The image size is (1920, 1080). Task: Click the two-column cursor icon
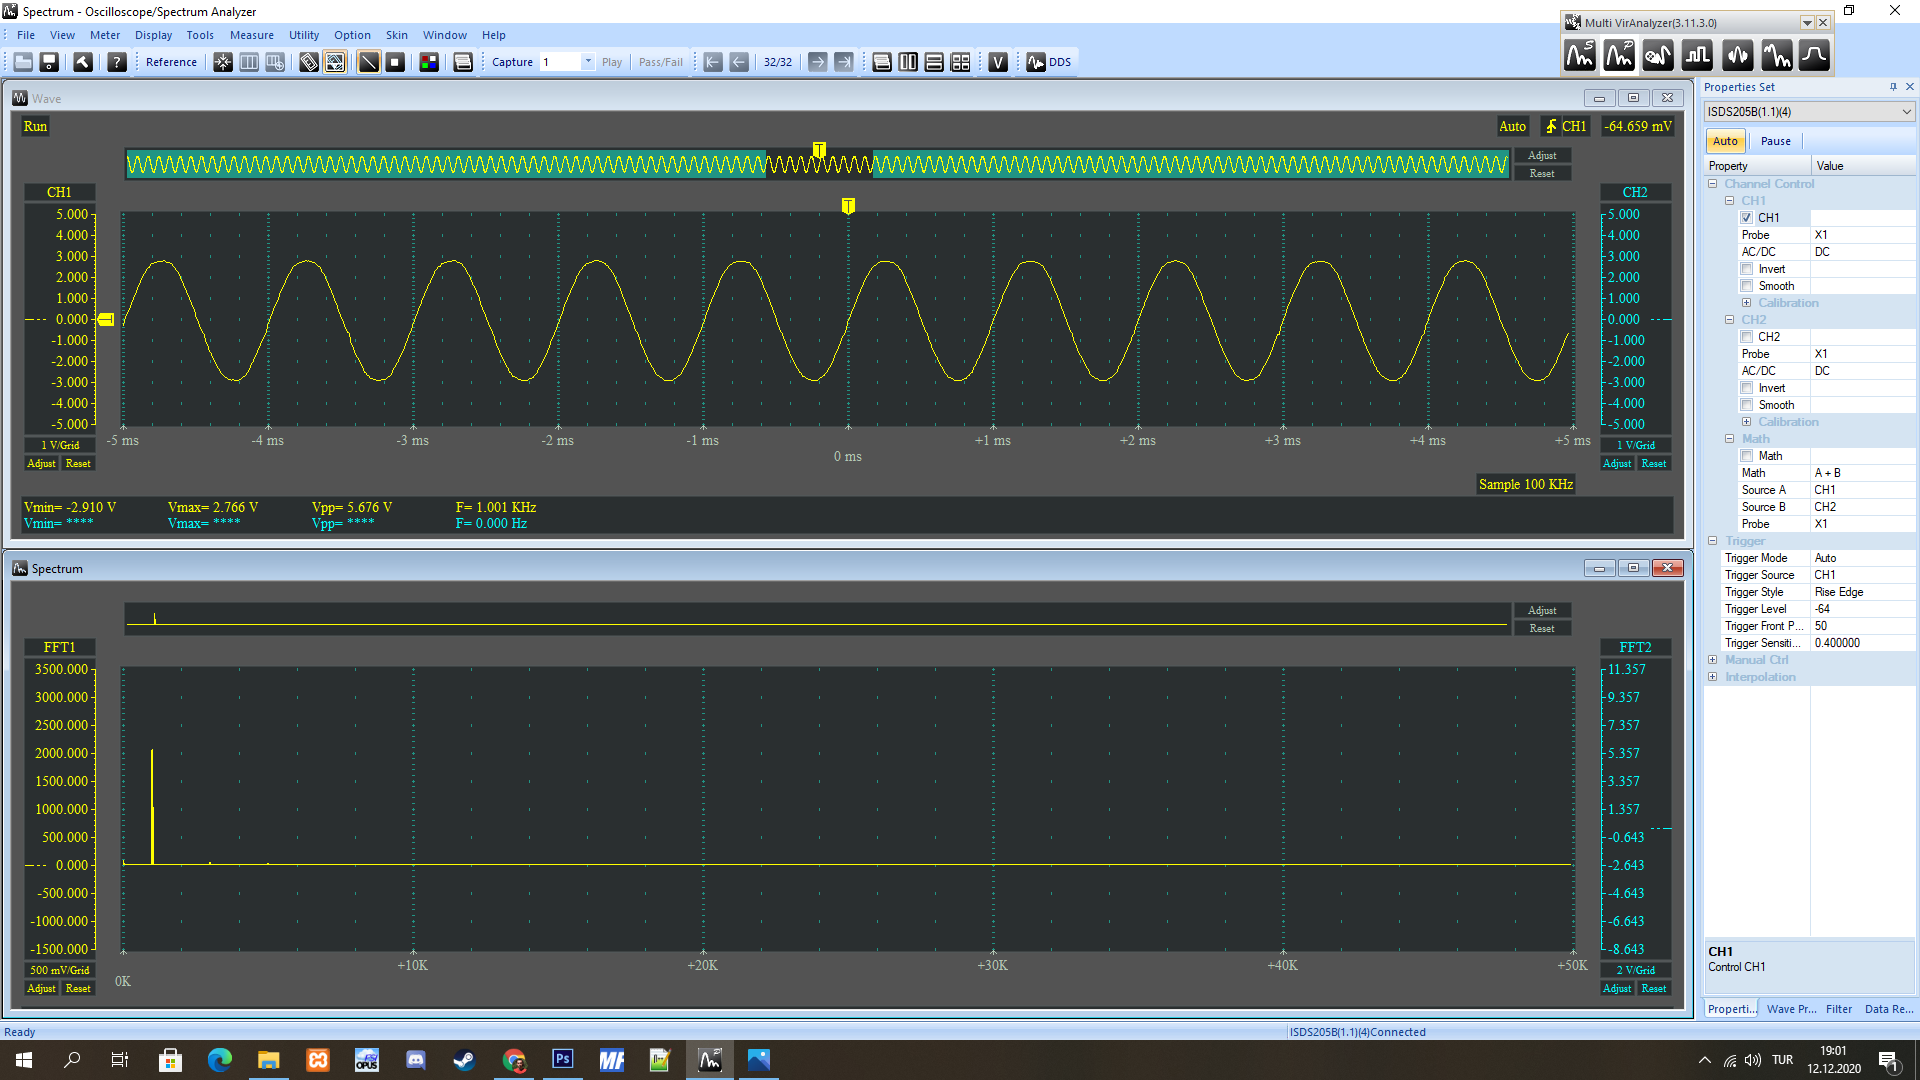point(249,62)
